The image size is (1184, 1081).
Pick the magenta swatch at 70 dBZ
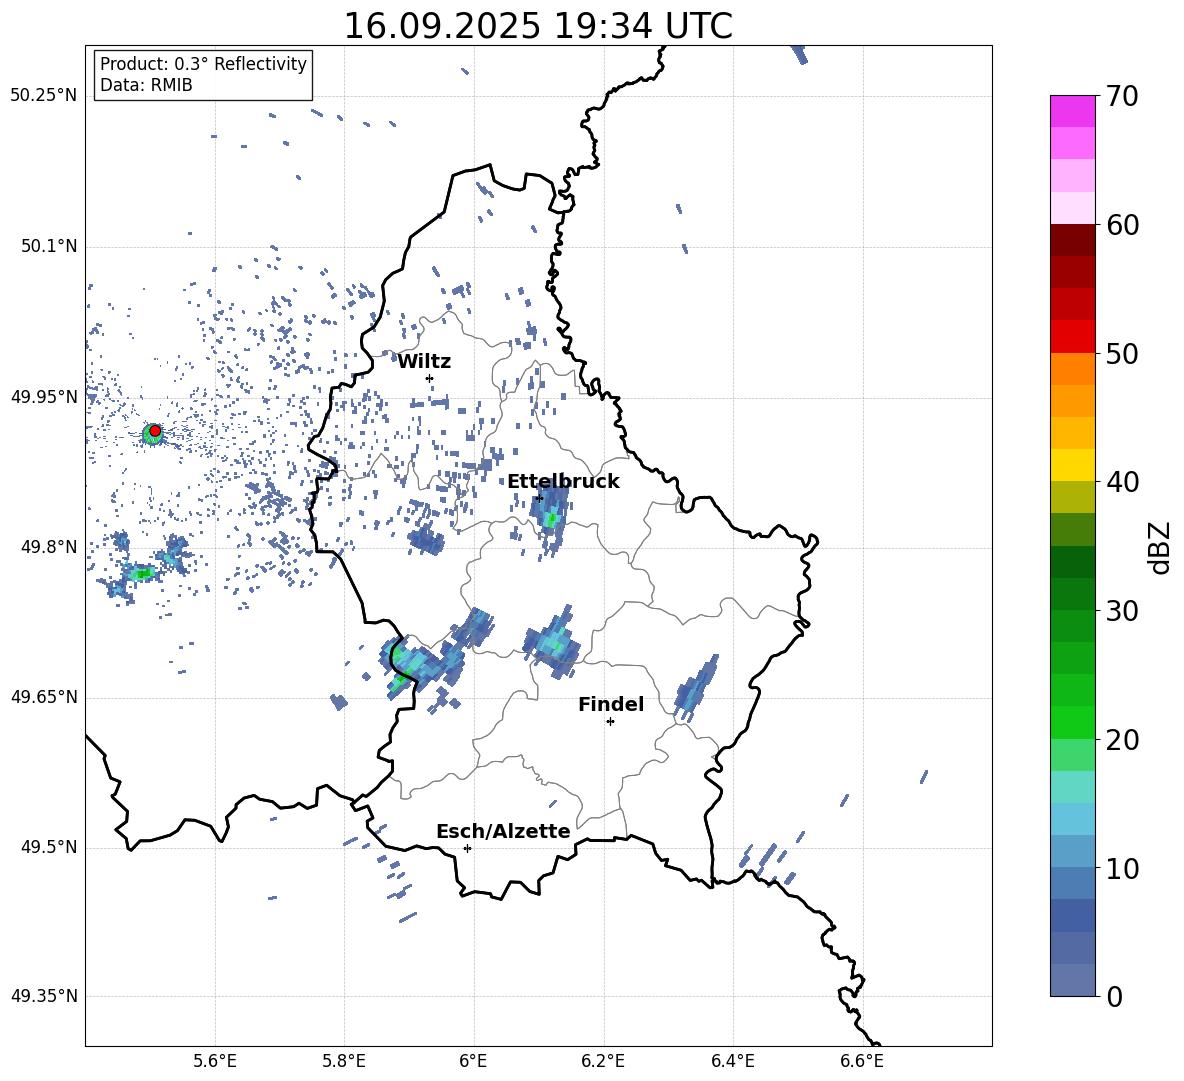[x=1073, y=111]
